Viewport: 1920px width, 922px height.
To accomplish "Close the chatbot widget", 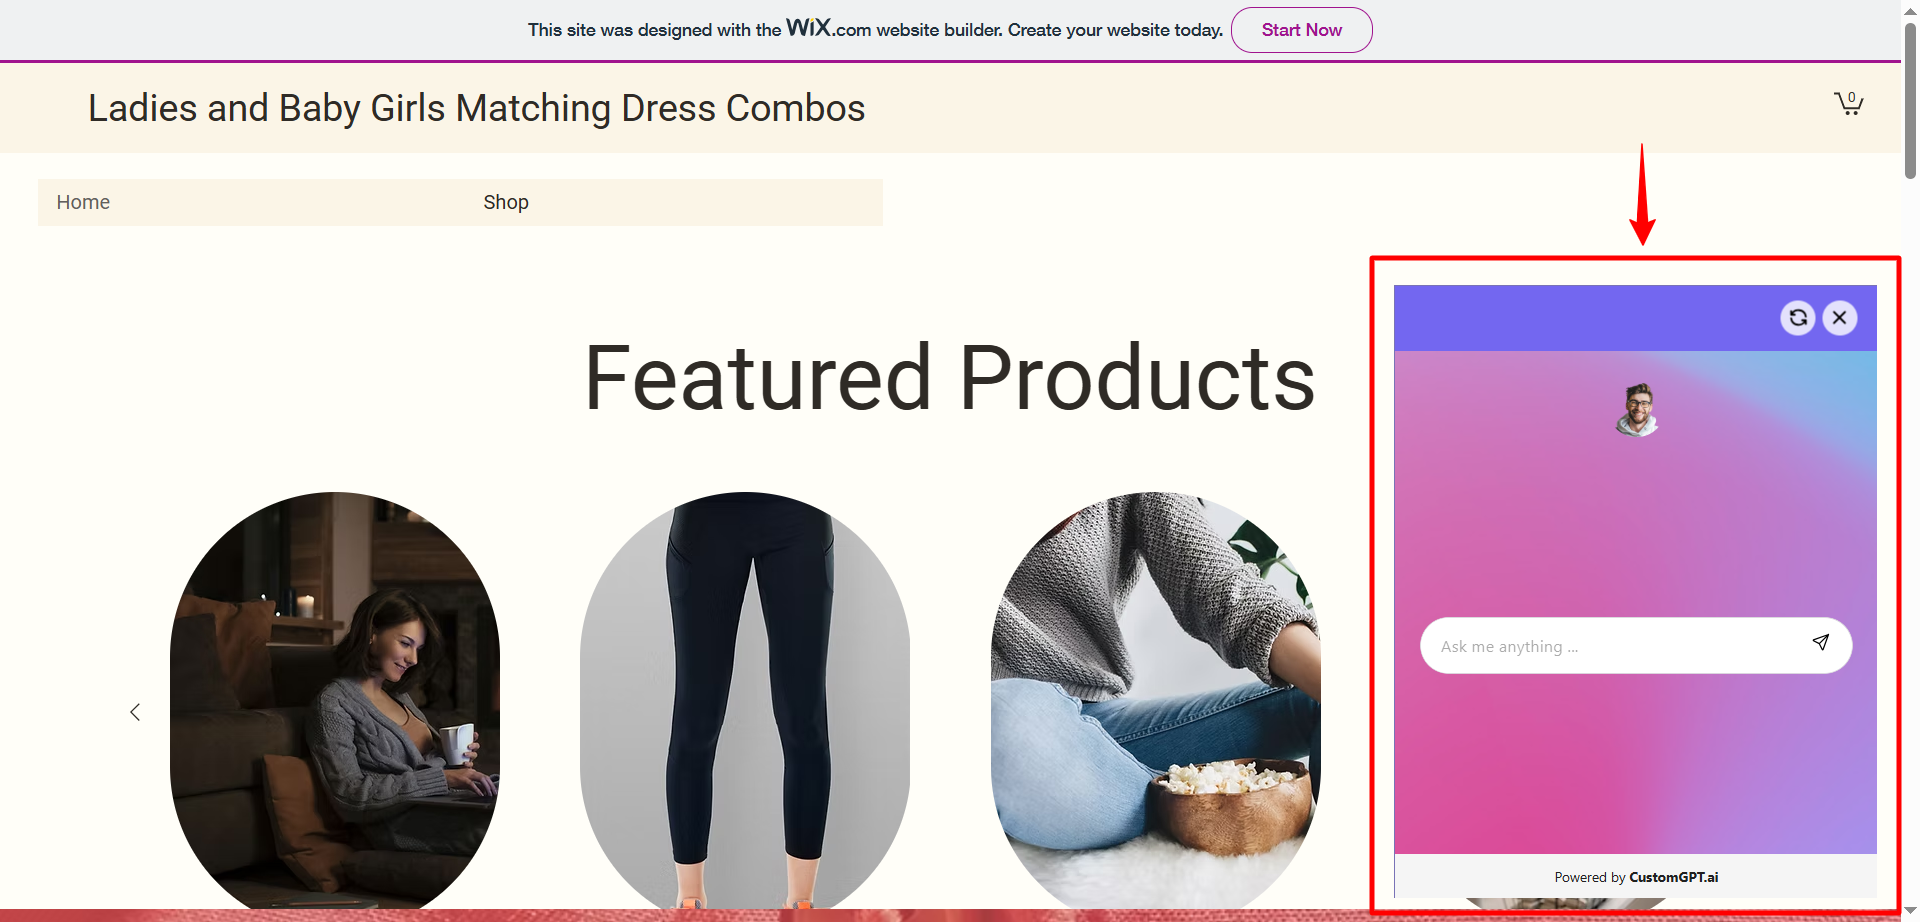I will (x=1839, y=318).
